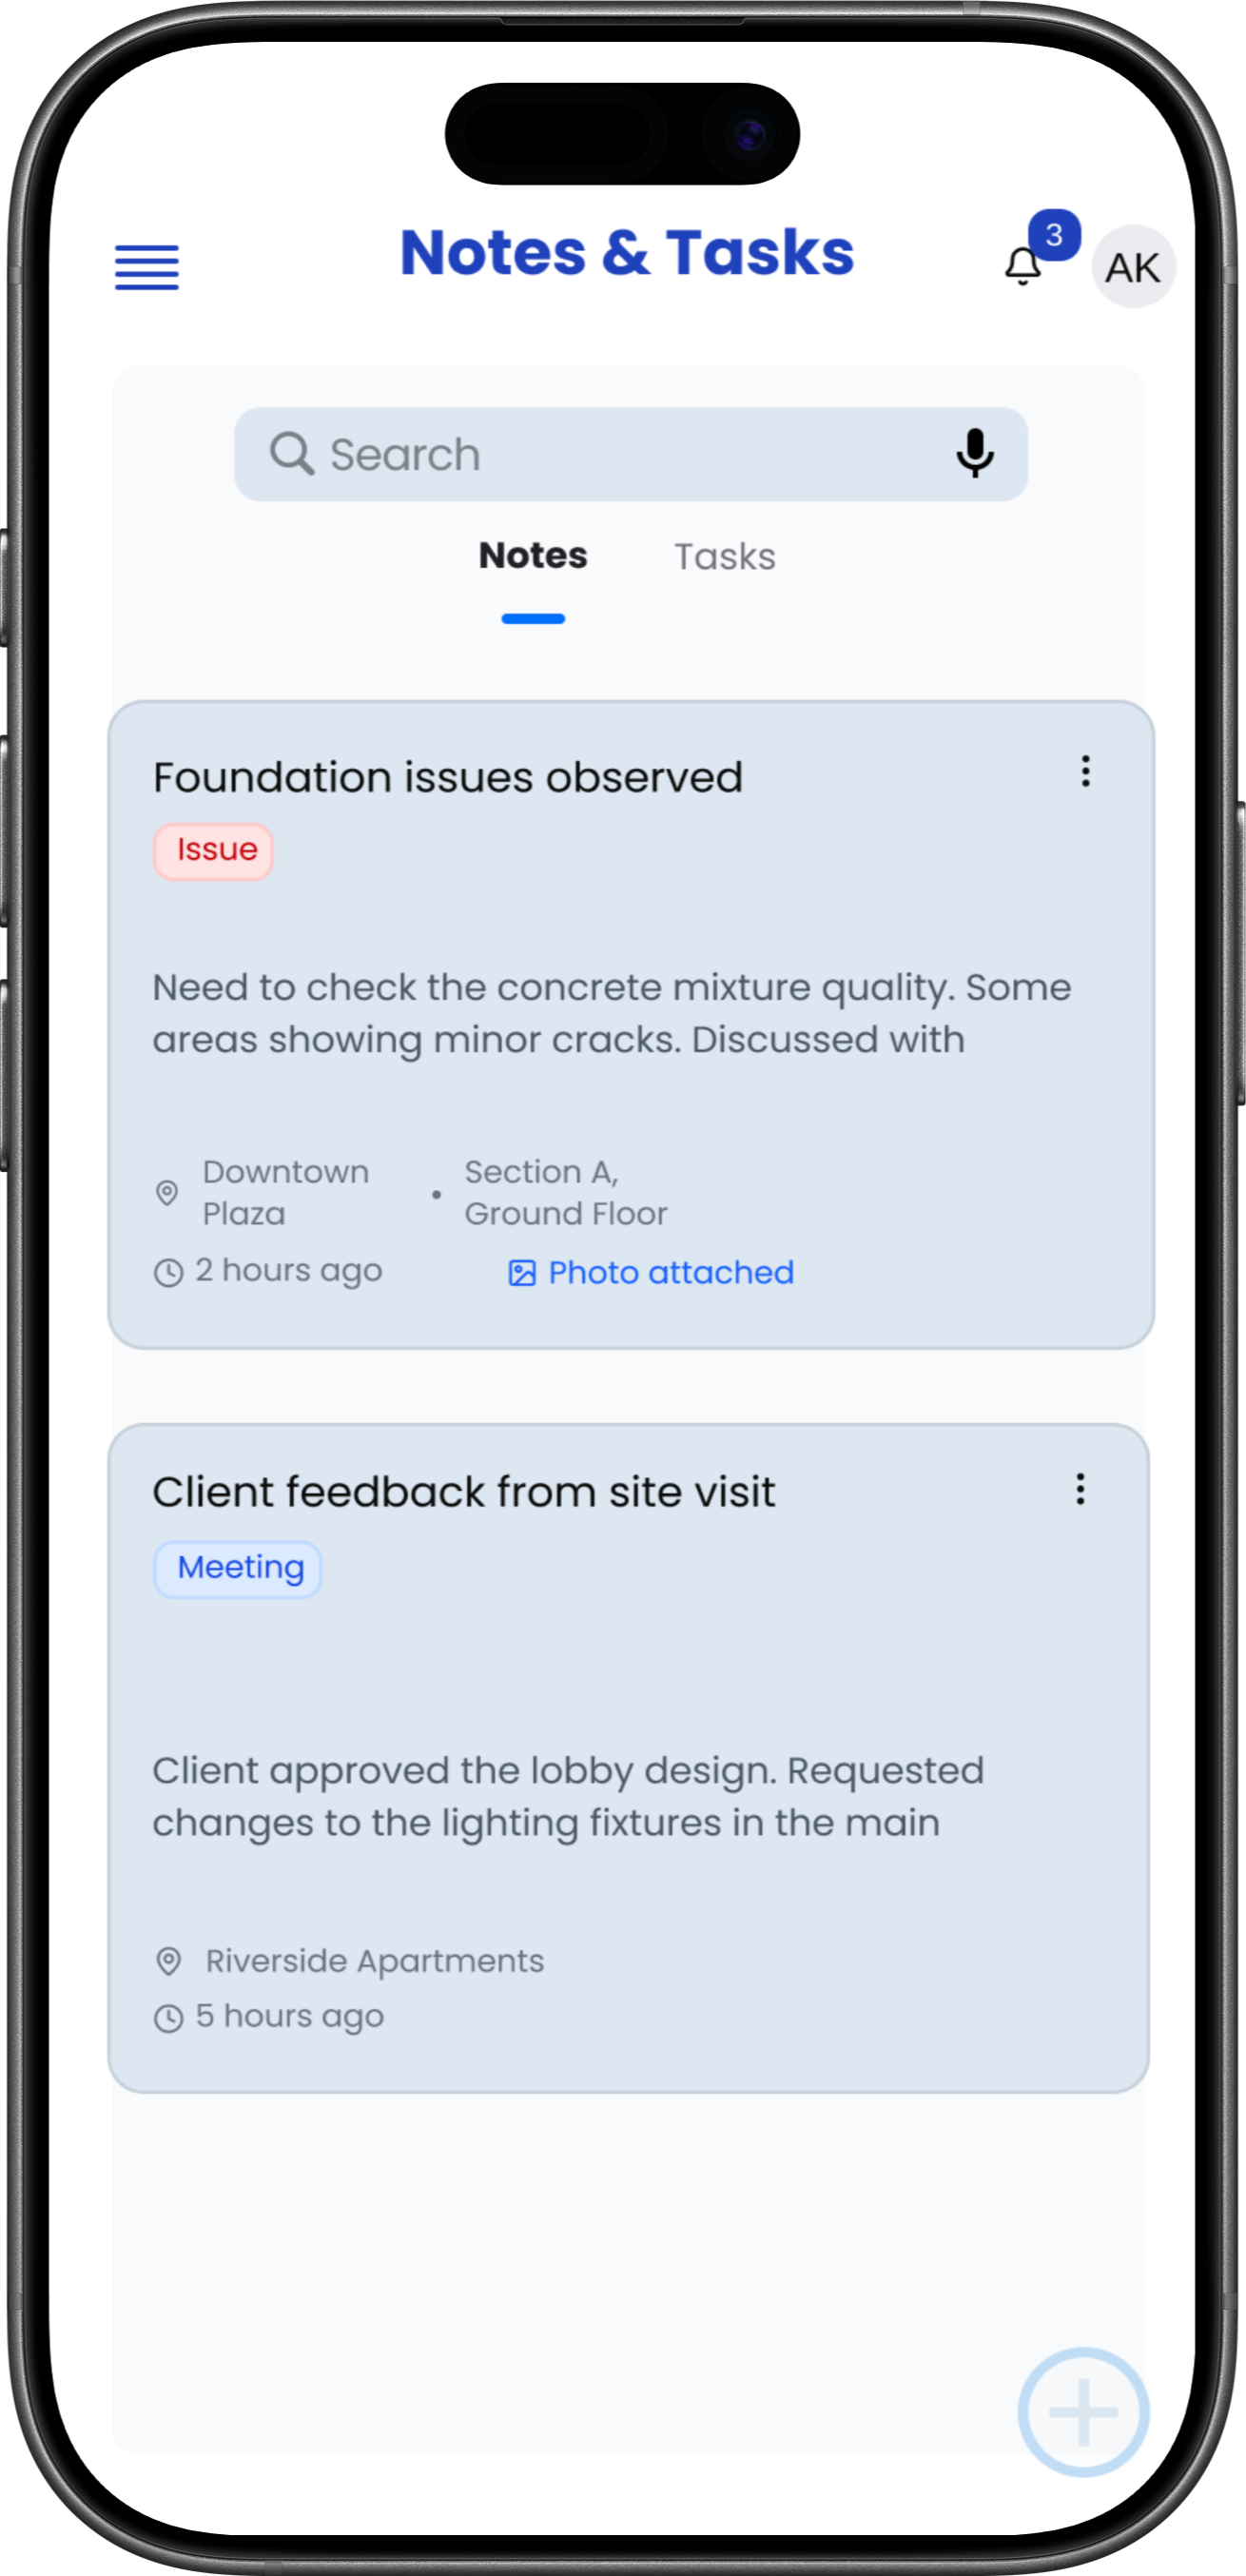
Task: Focus the Search input field
Action: [620, 454]
